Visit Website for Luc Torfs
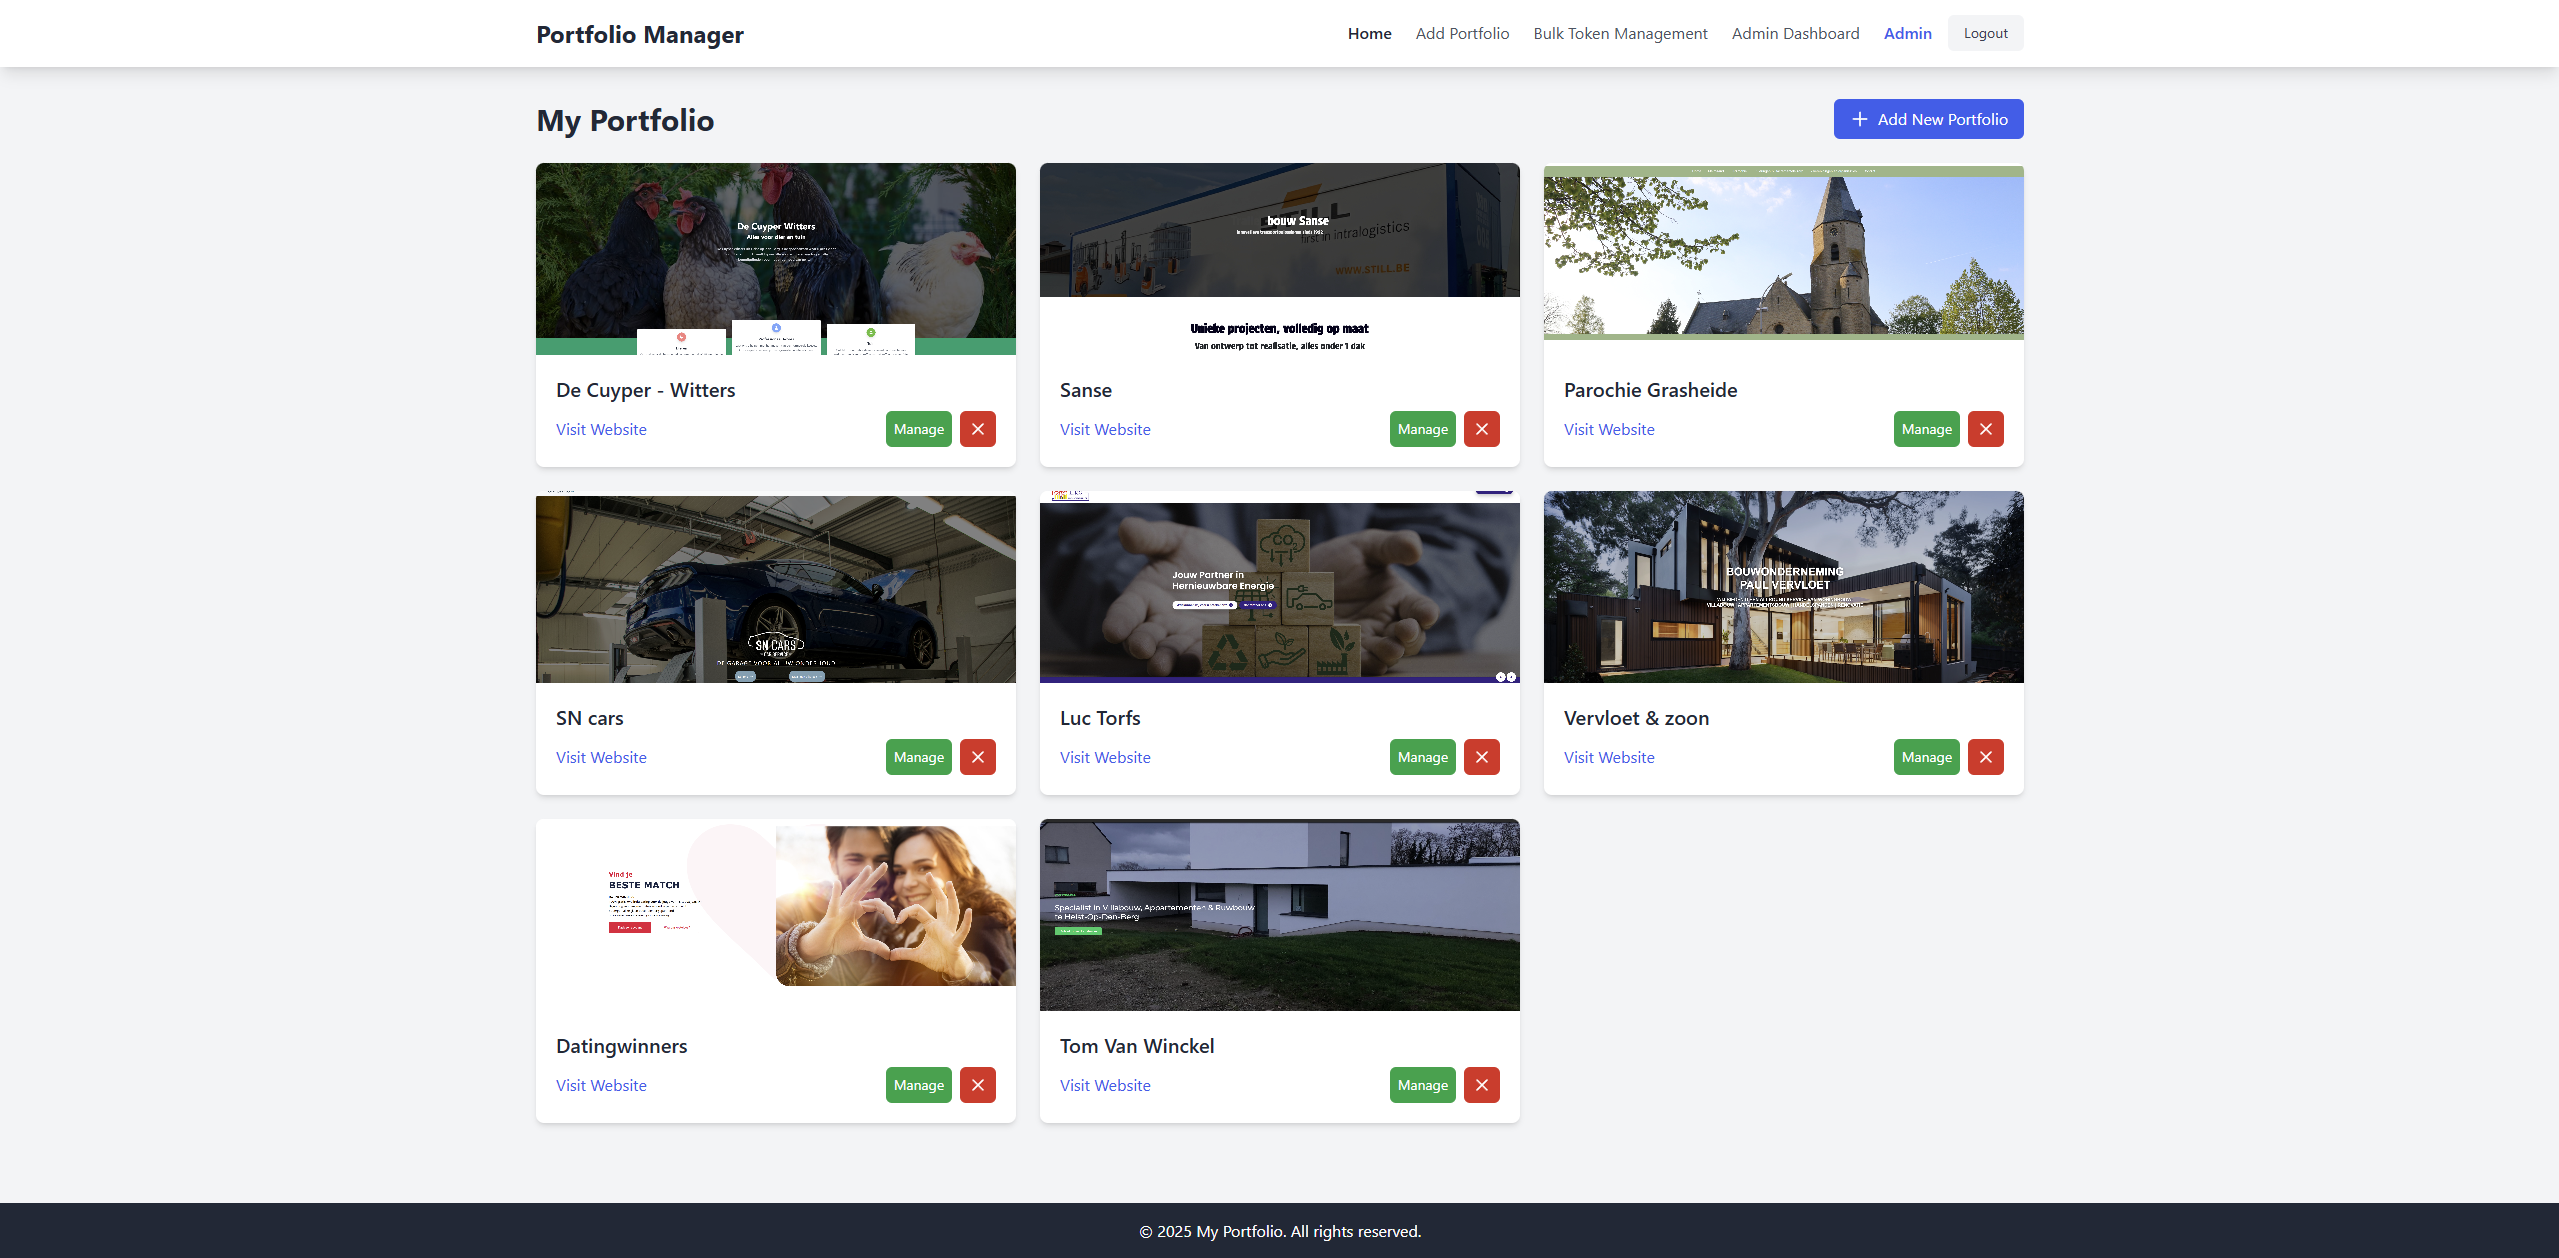The width and height of the screenshot is (2559, 1258). tap(1105, 757)
